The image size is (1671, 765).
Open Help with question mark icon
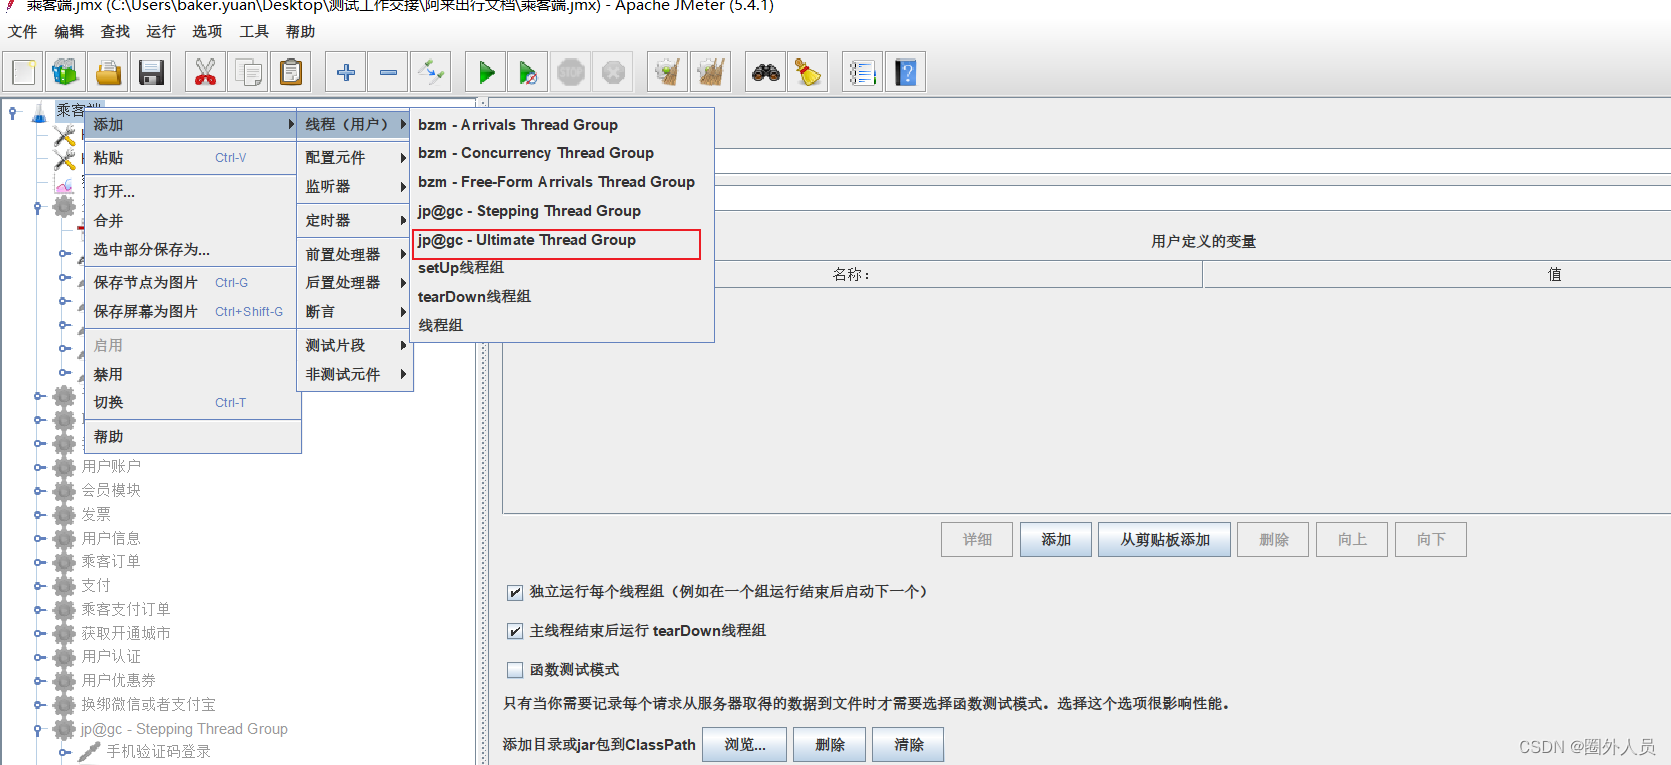905,72
